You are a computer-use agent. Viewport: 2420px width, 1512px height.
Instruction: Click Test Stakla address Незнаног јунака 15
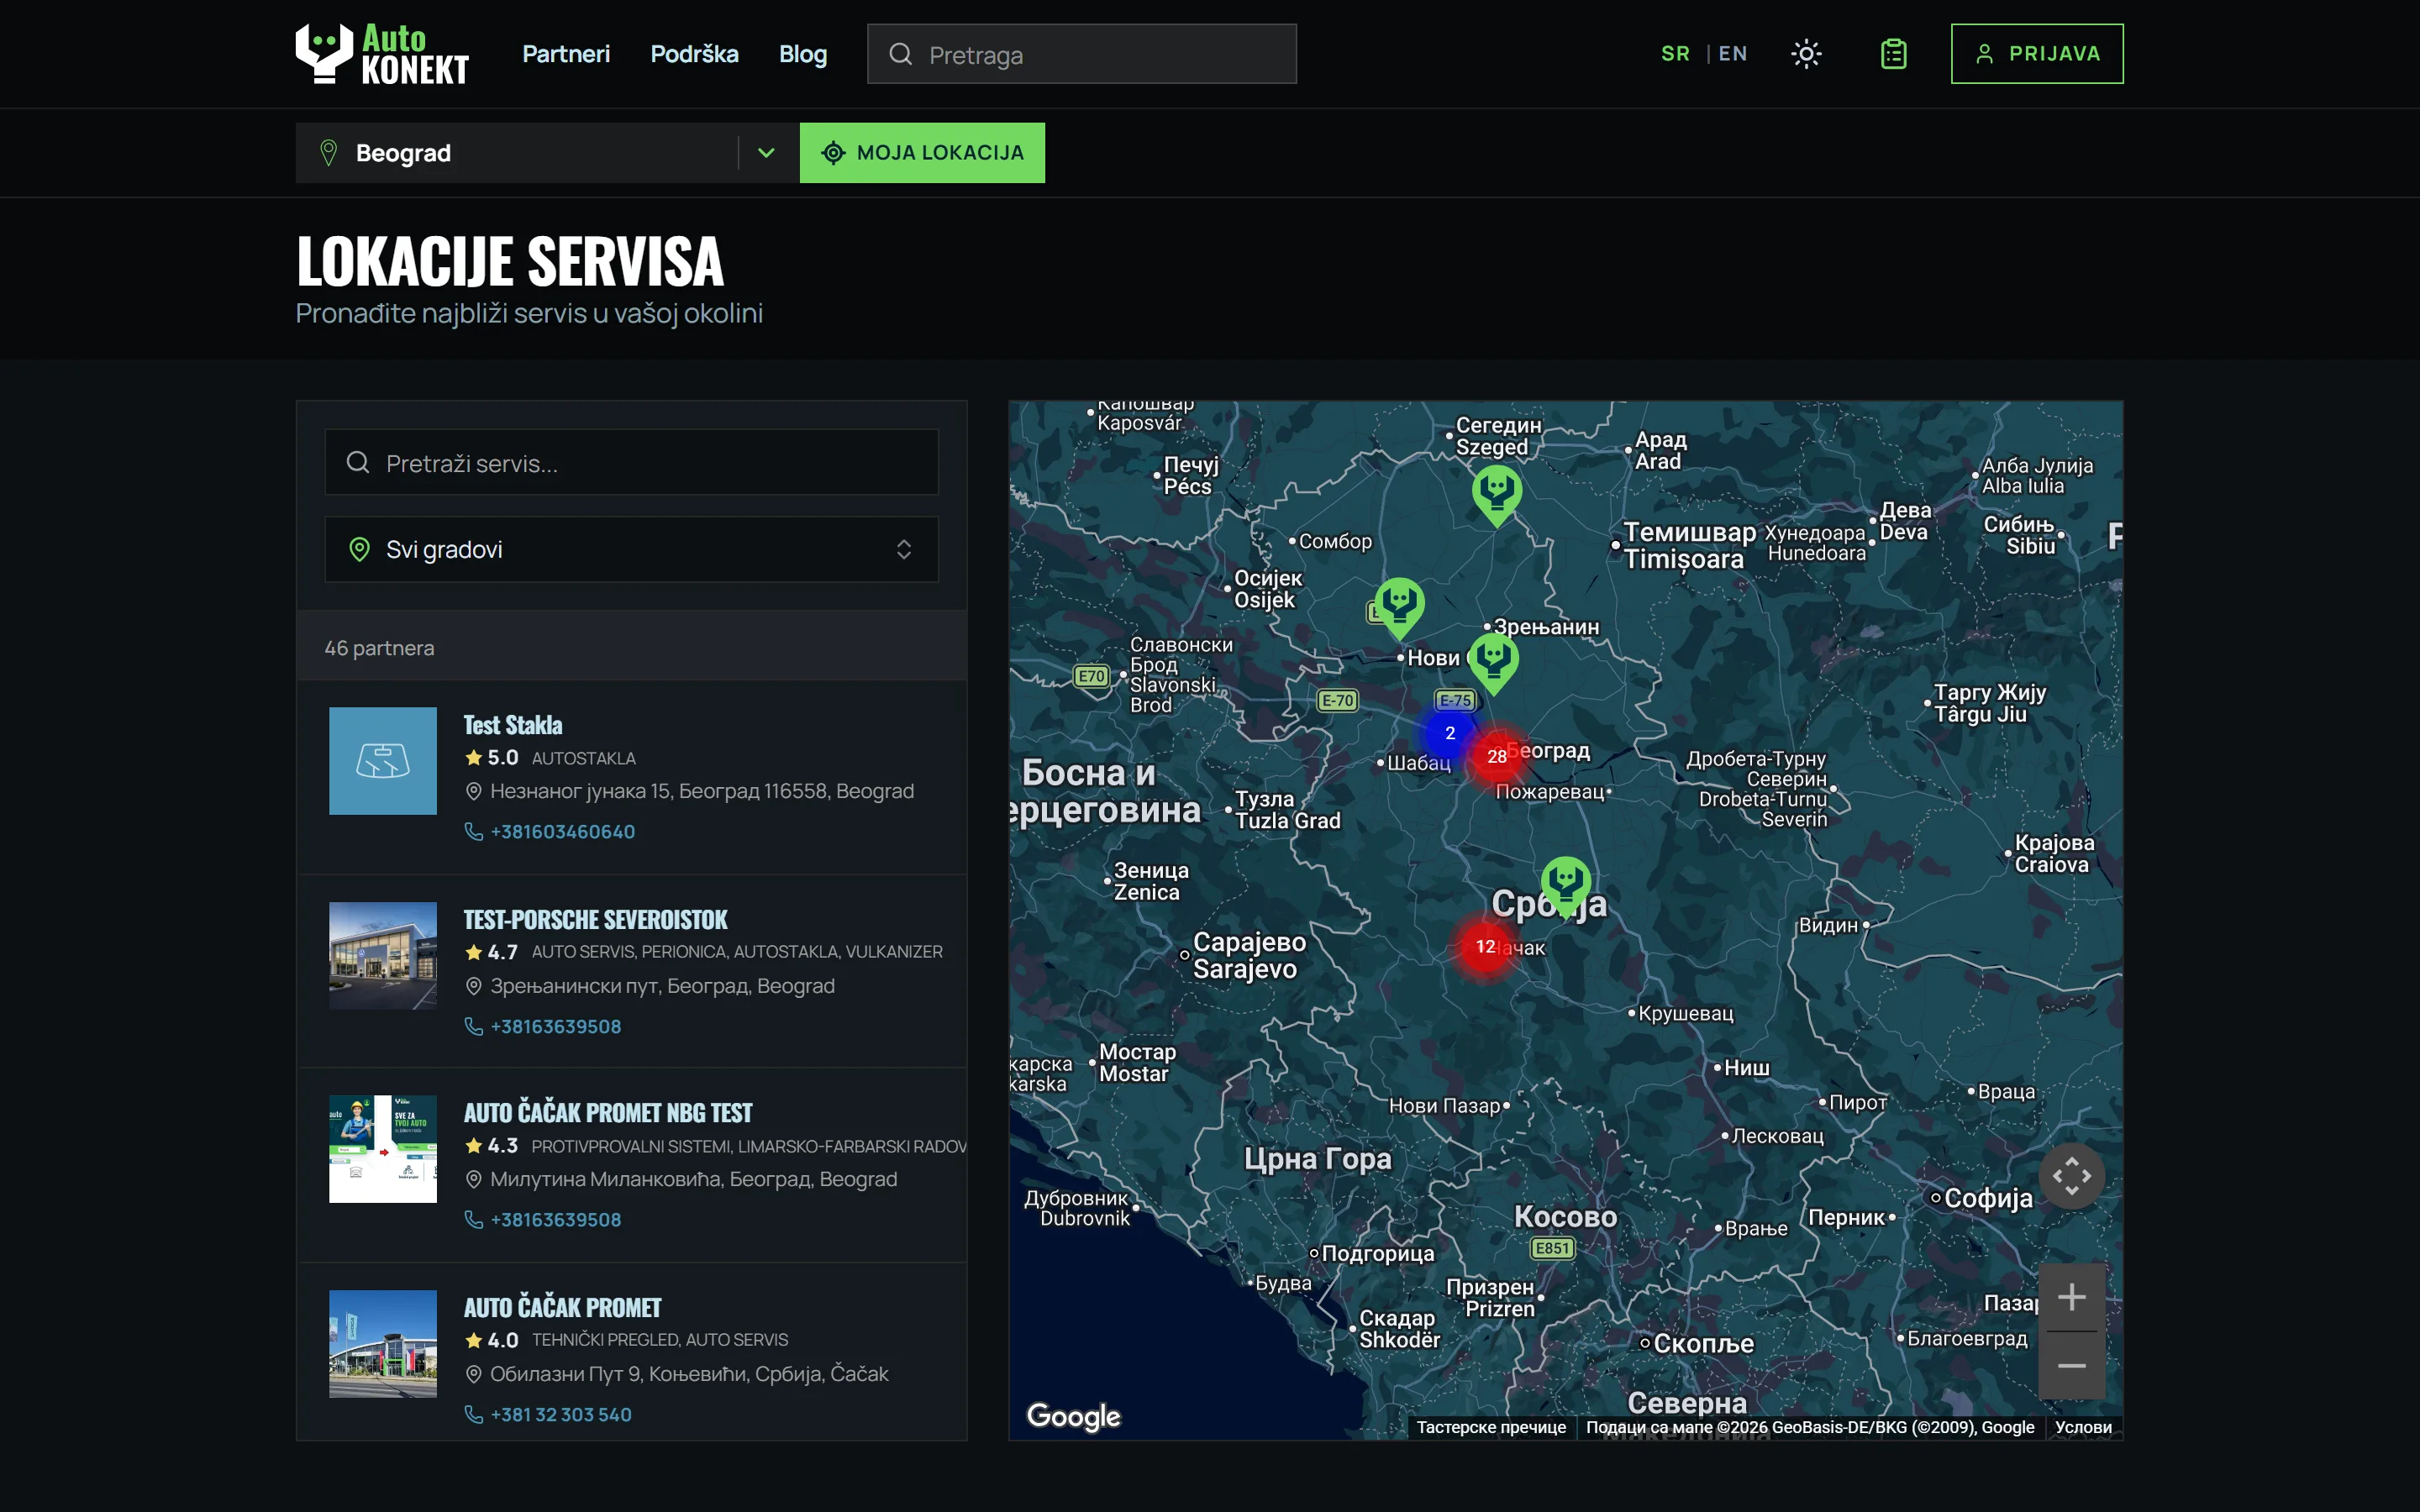[x=701, y=791]
